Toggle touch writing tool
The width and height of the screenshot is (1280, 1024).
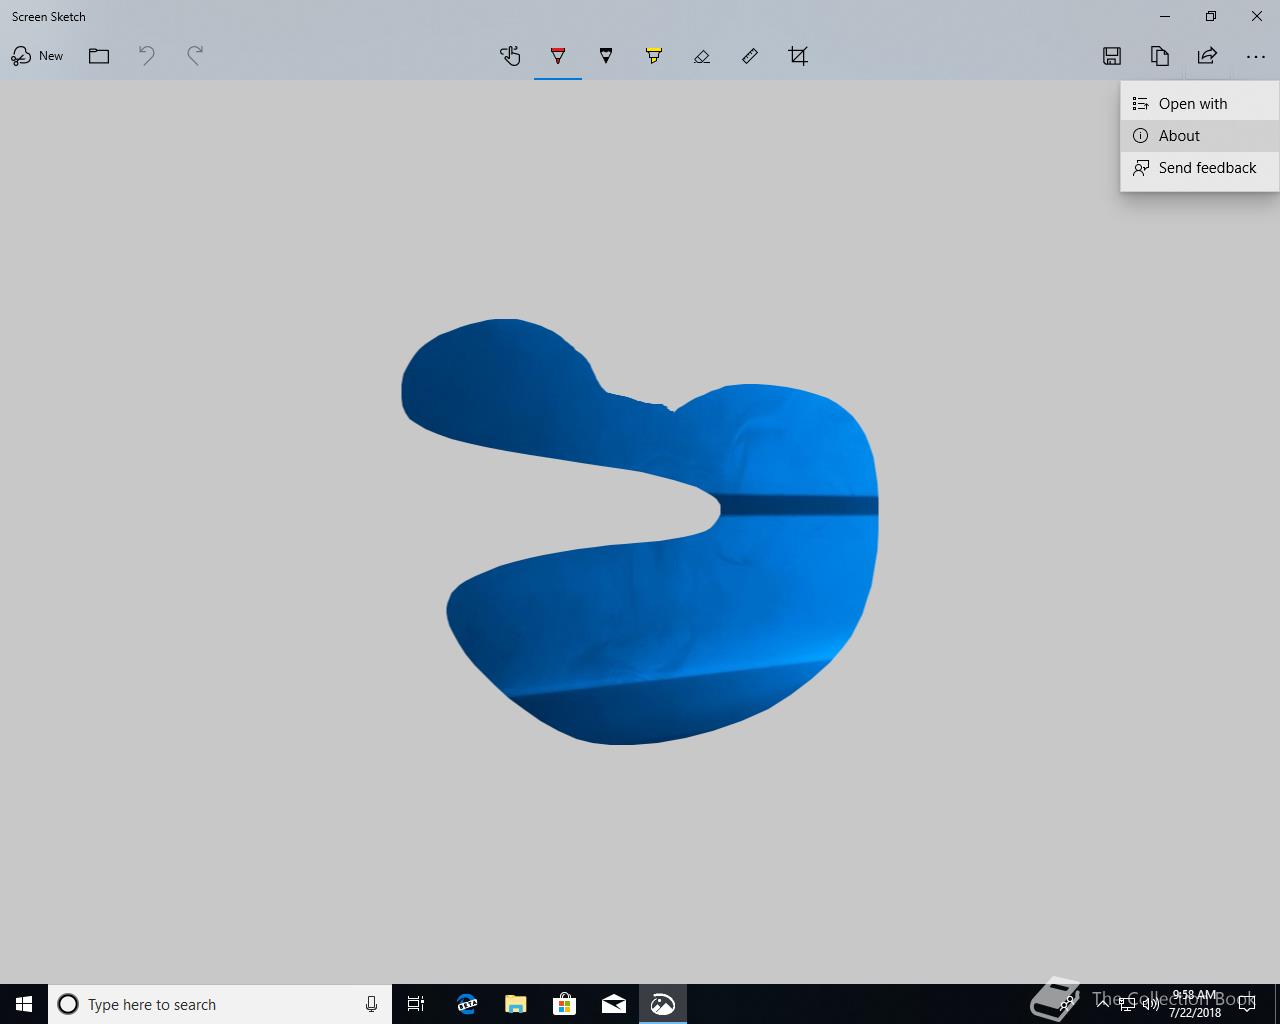510,56
